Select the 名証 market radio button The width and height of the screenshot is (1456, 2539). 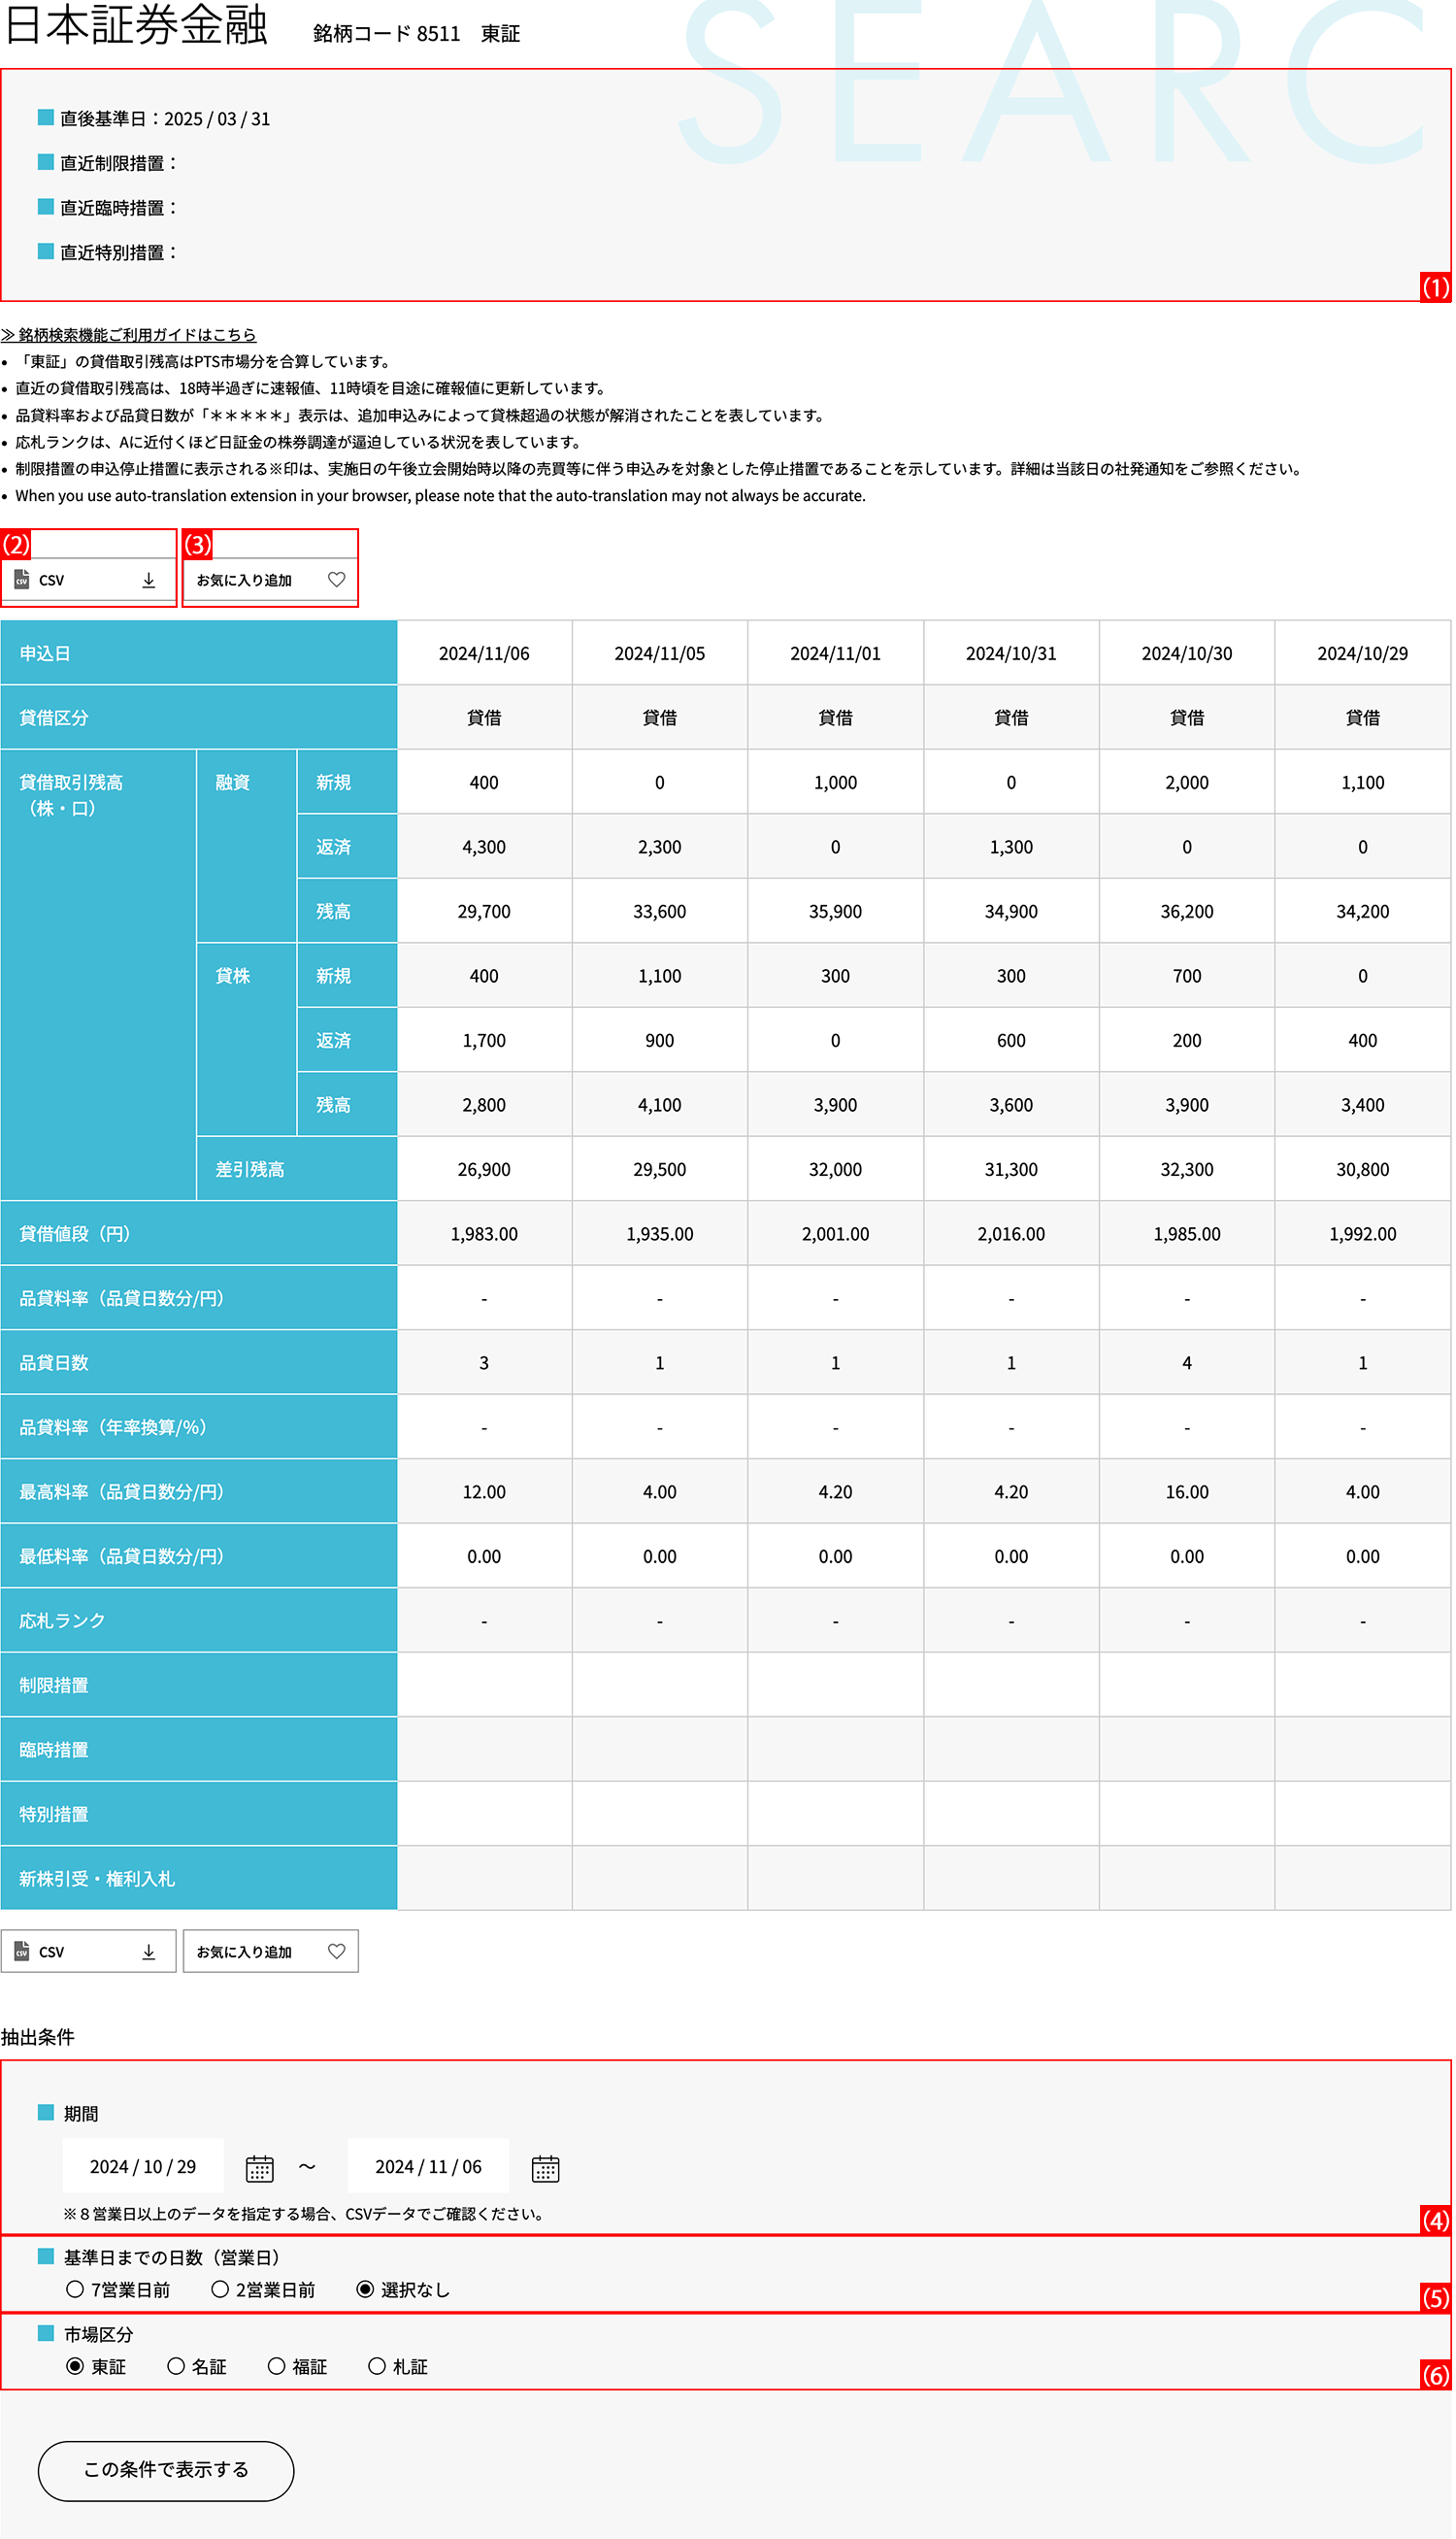176,2367
